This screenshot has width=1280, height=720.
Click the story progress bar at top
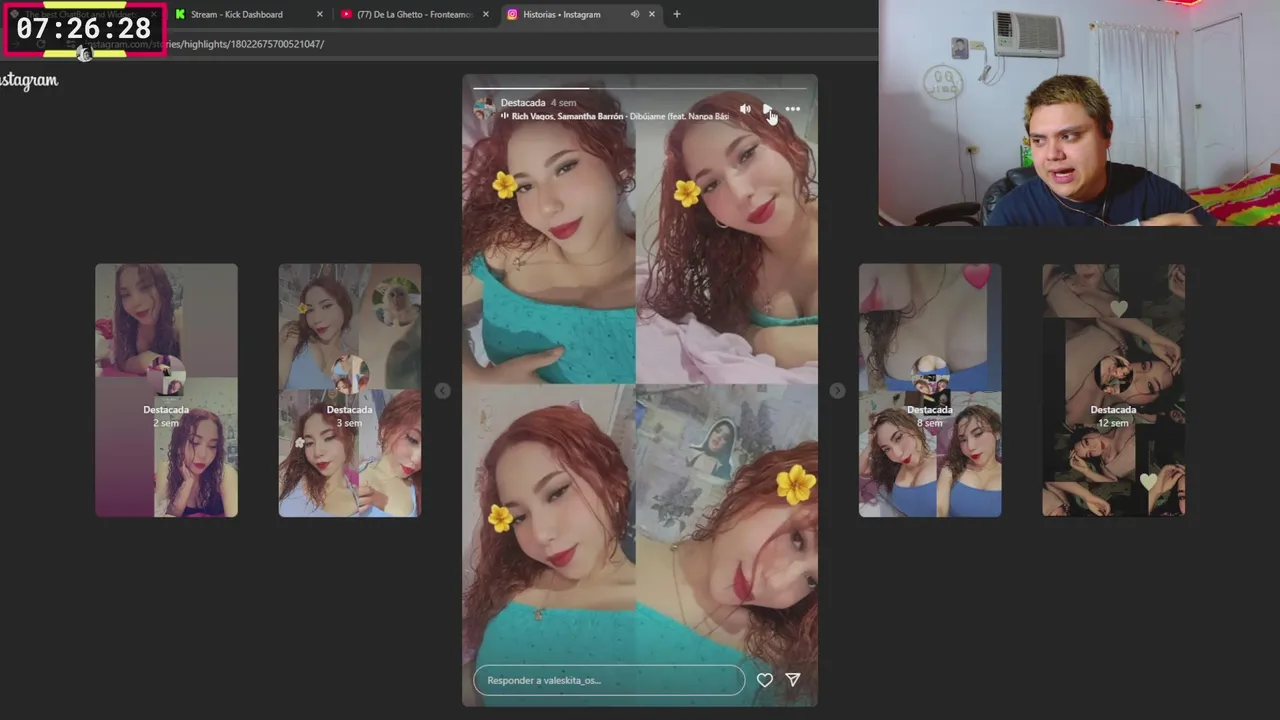coord(640,88)
